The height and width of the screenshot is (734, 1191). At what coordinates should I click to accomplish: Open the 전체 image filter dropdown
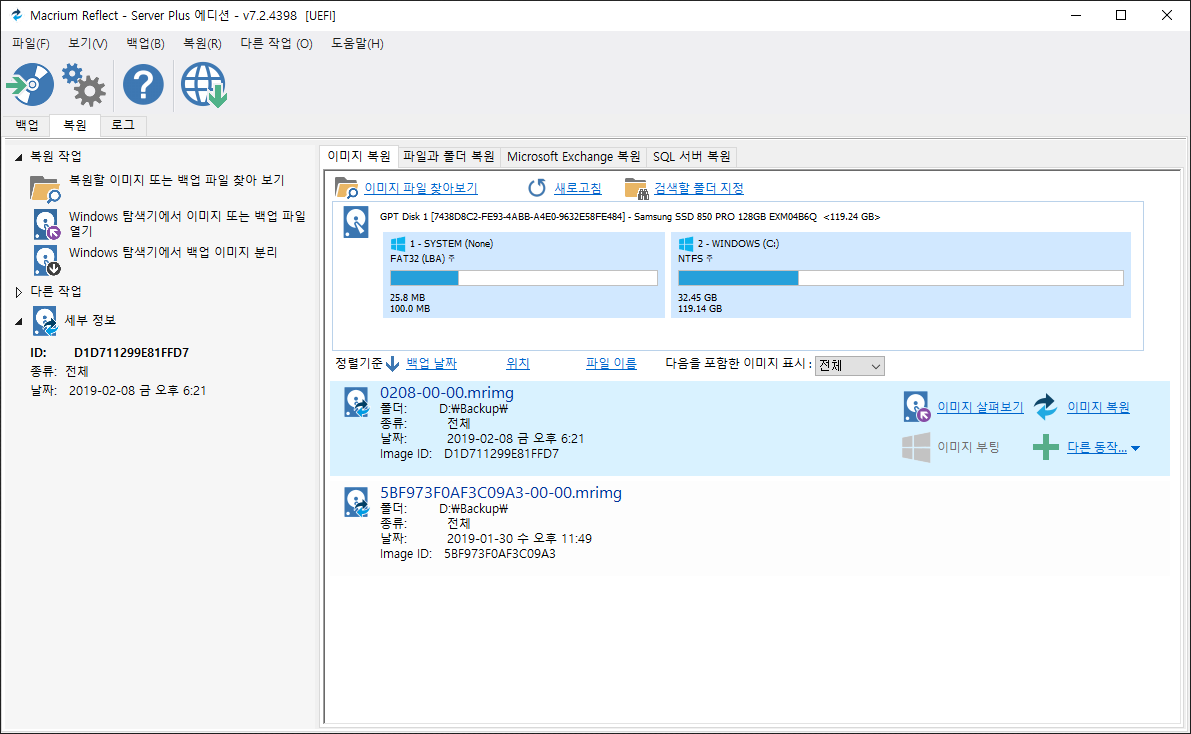coord(850,365)
